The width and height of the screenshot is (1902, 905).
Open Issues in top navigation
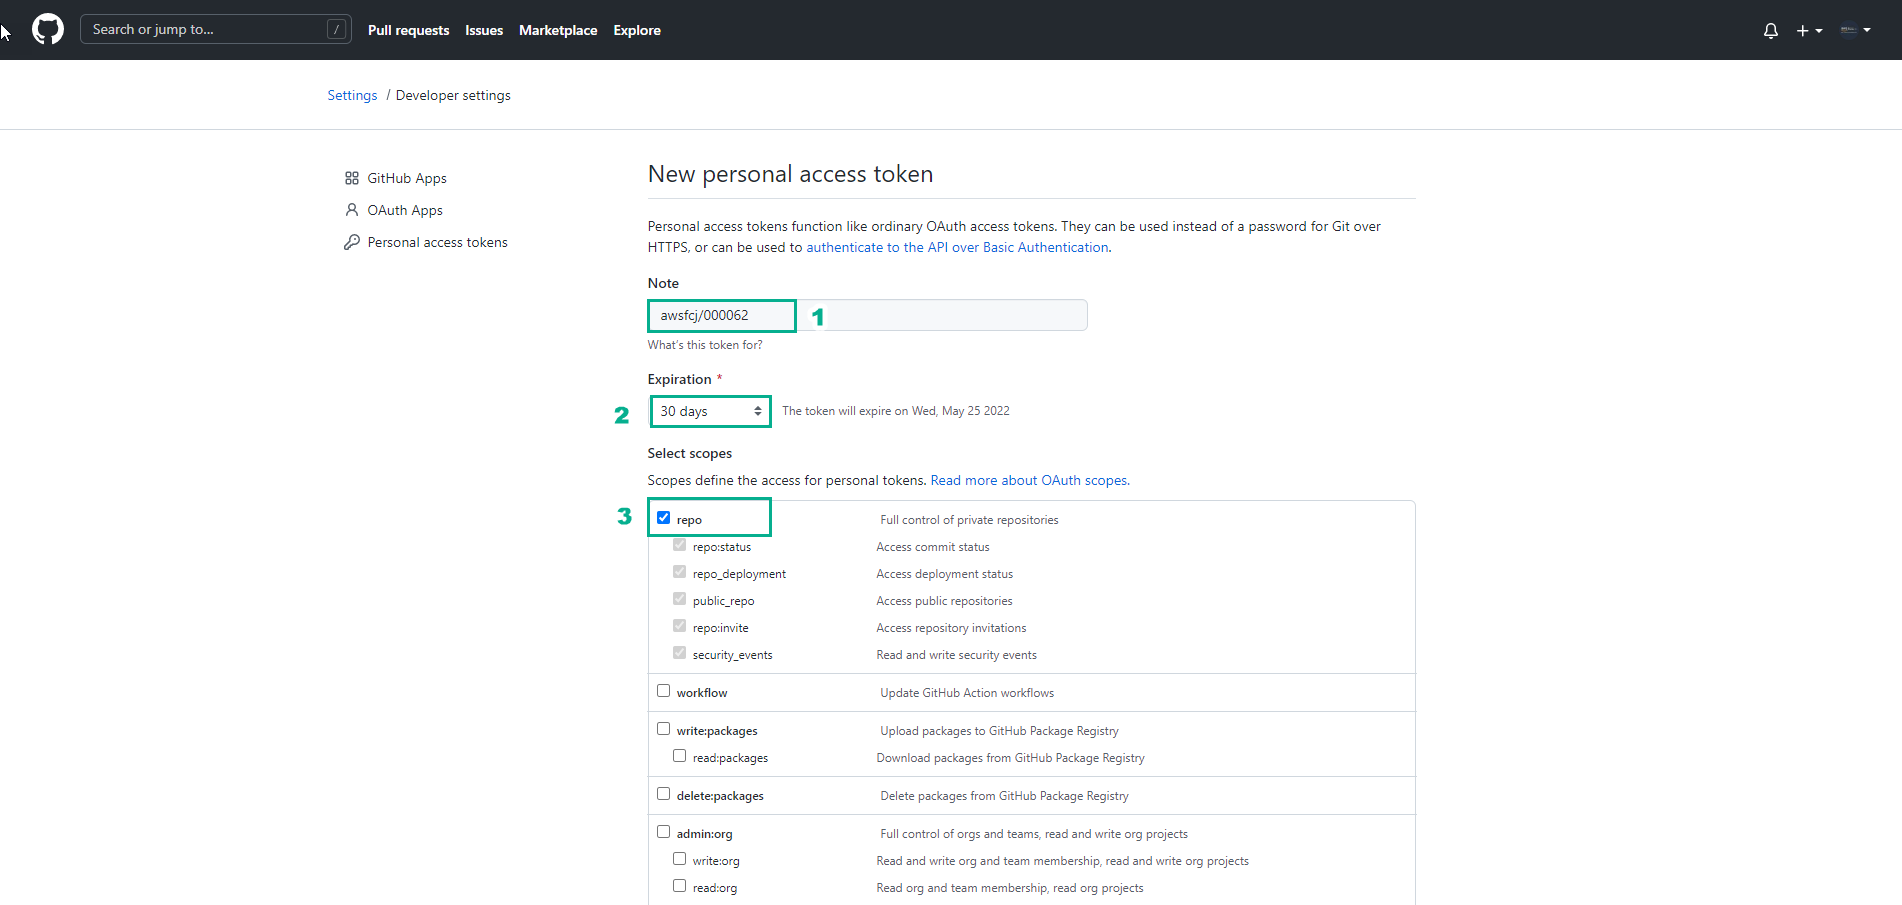tap(484, 30)
